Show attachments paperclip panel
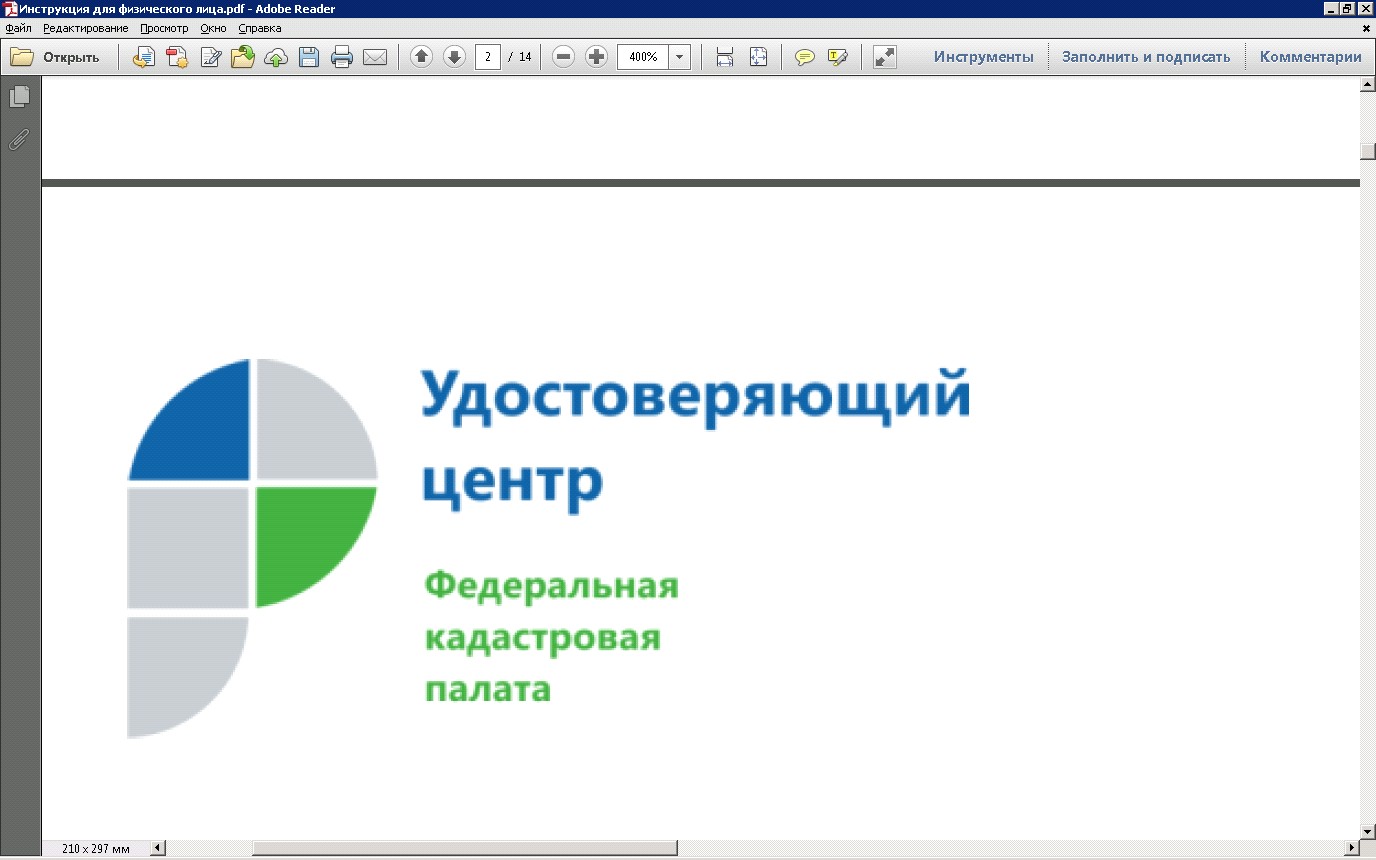This screenshot has height=860, width=1376. 19,140
